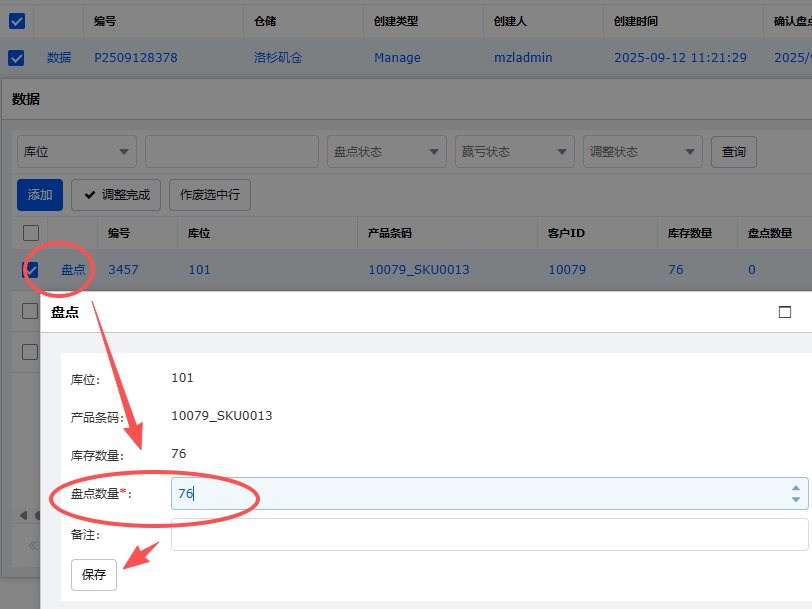Open the 赢亏状态 dropdown
This screenshot has height=609, width=812.
[x=514, y=152]
